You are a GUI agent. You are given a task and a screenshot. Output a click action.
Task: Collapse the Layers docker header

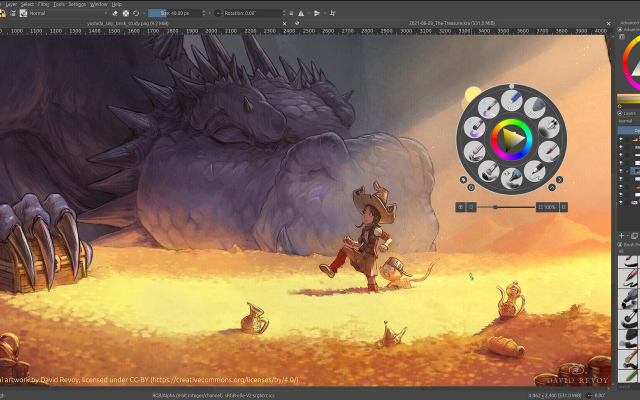click(620, 113)
